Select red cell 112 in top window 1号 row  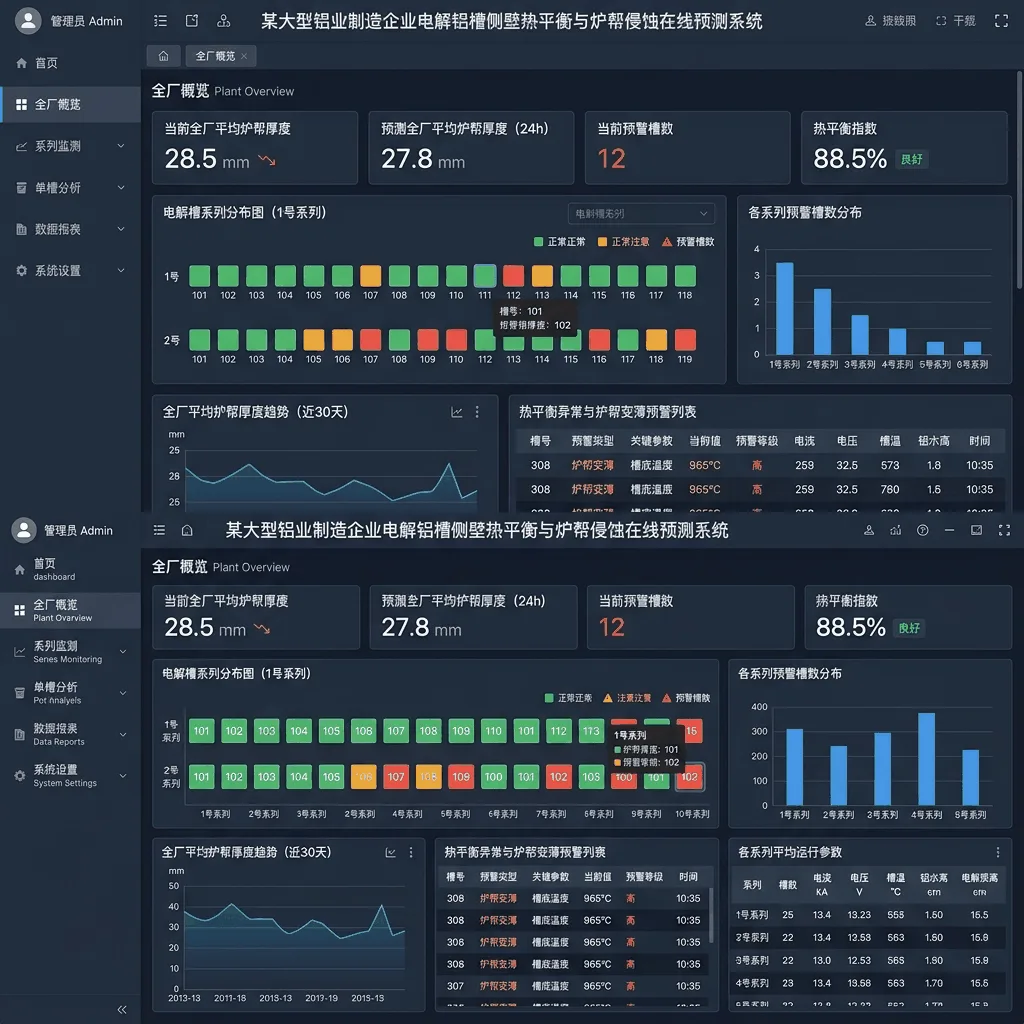coord(513,276)
